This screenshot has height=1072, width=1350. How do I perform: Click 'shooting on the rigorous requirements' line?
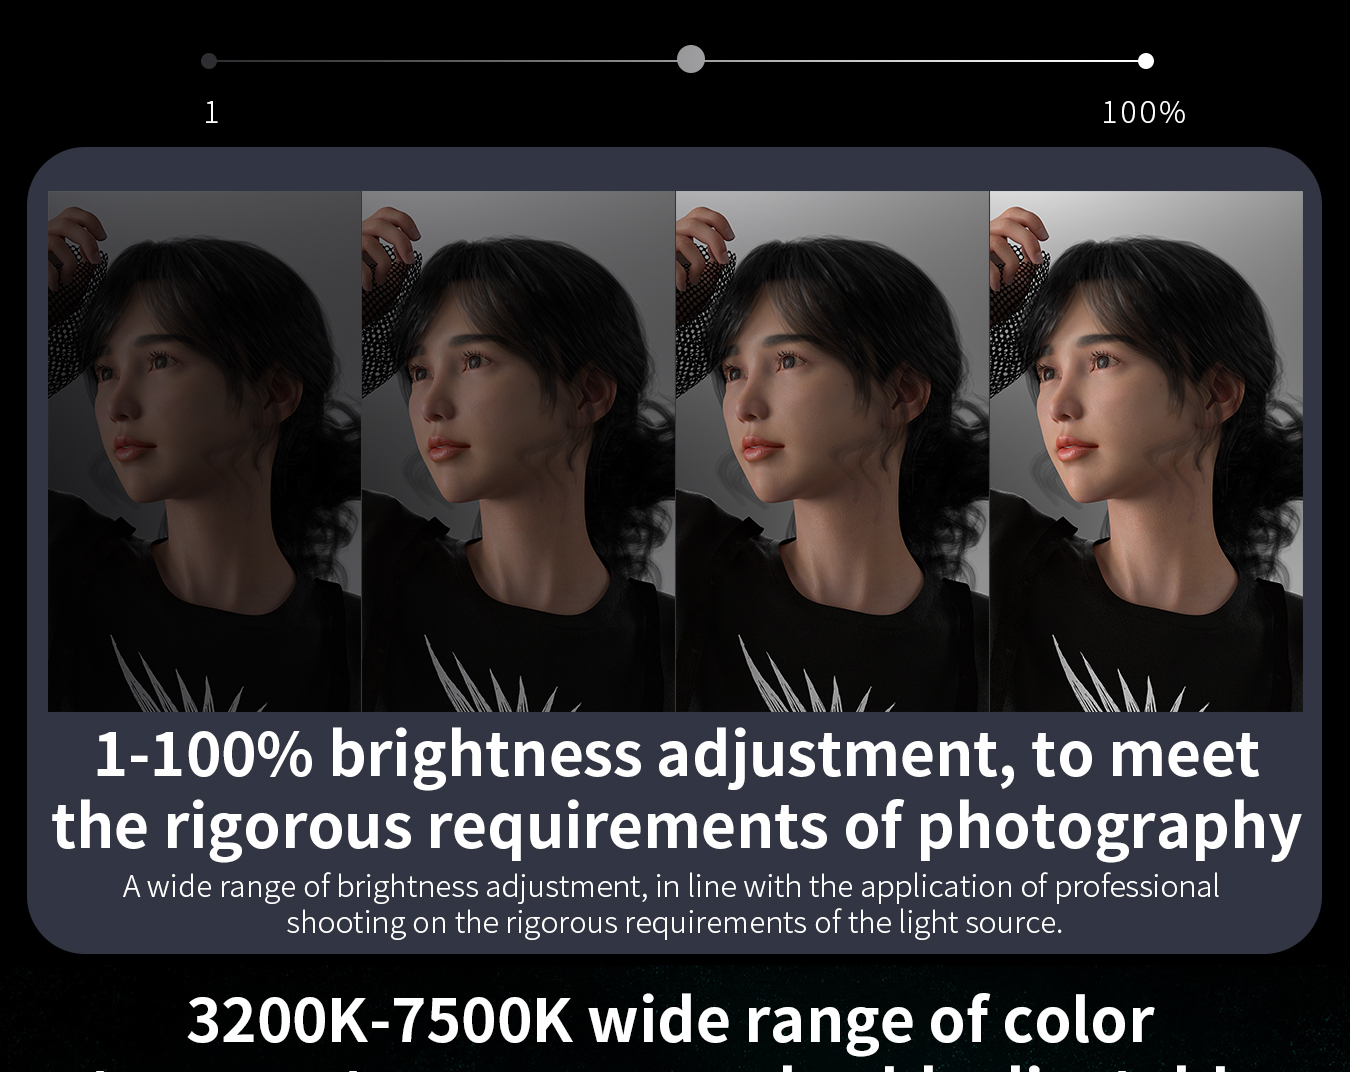coord(674,921)
